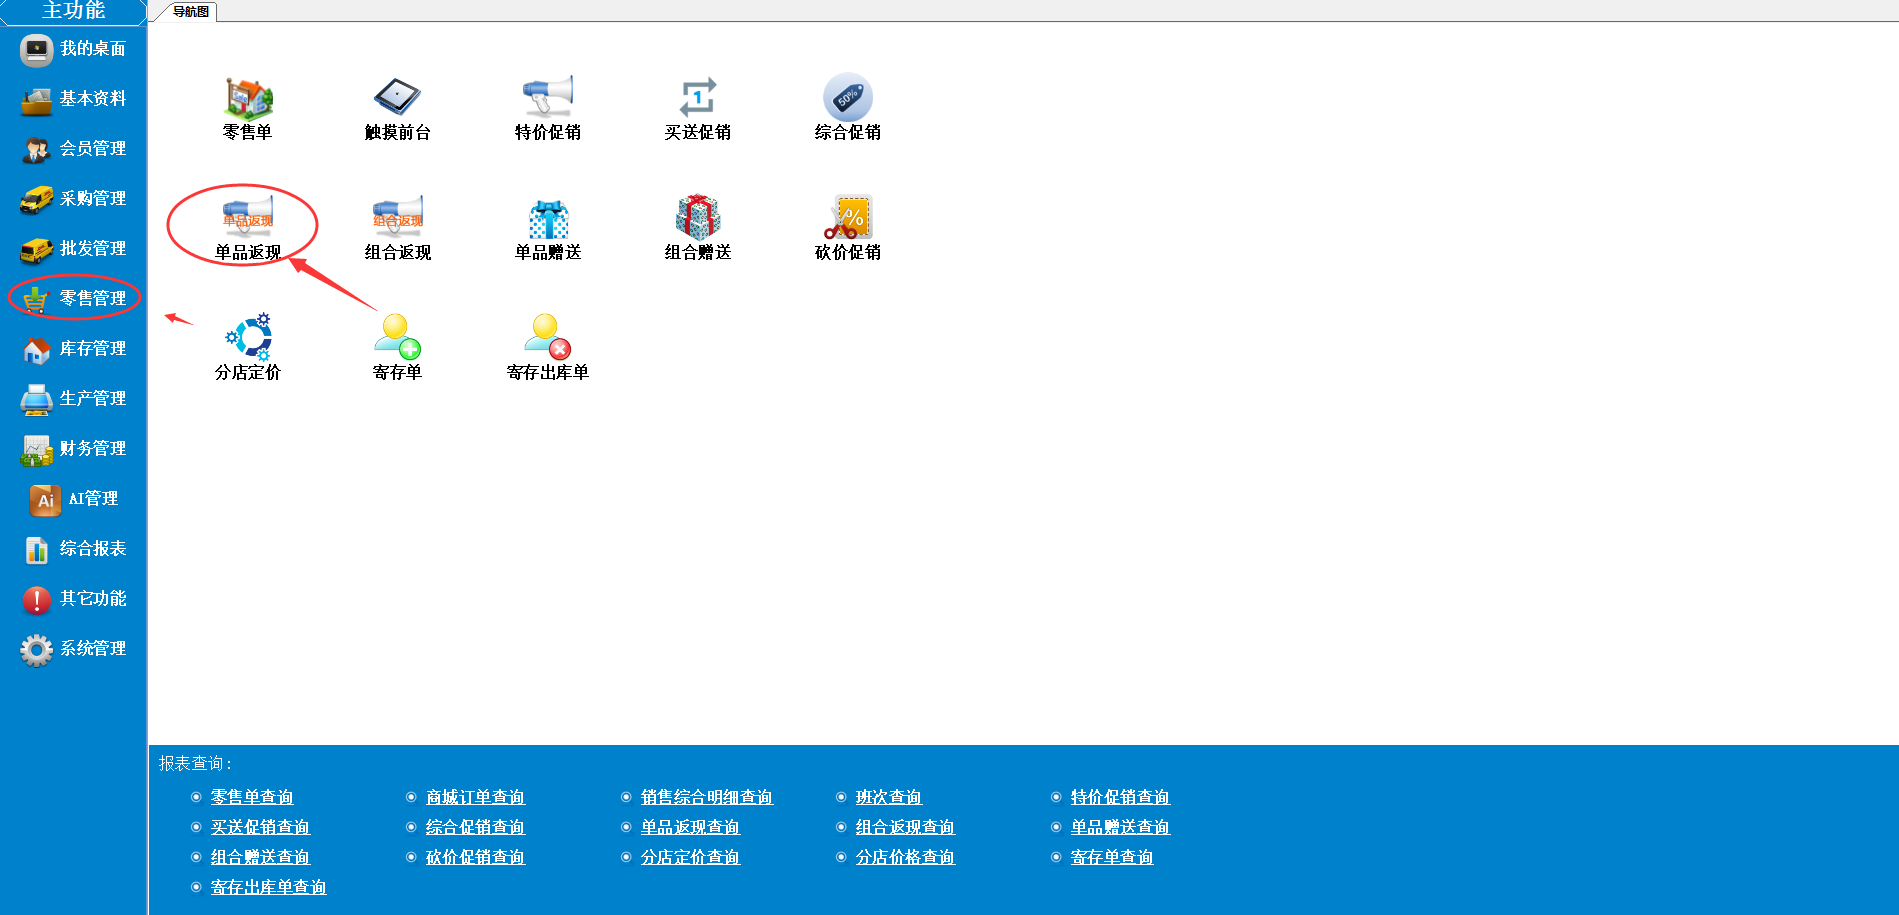Viewport: 1899px width, 915px height.
Task: Click the 商城订单查询 report link
Action: [x=475, y=797]
